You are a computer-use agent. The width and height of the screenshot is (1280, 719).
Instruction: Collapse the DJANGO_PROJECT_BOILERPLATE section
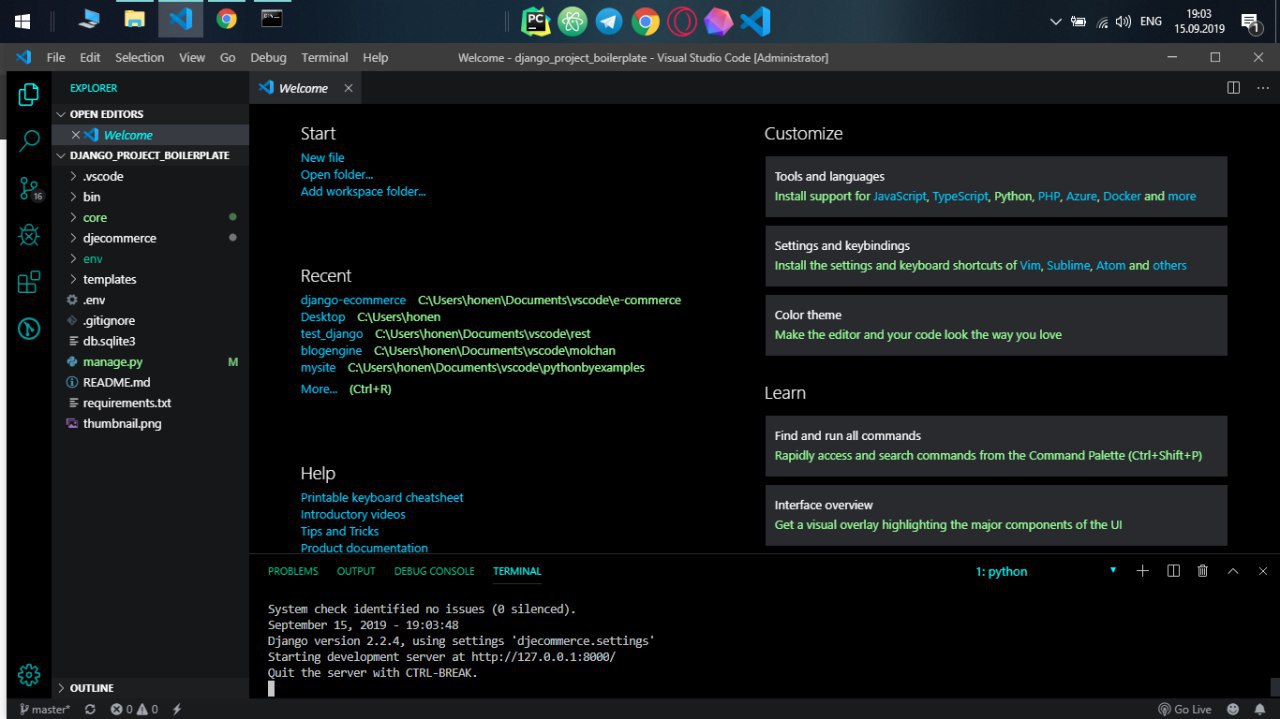tap(151, 155)
